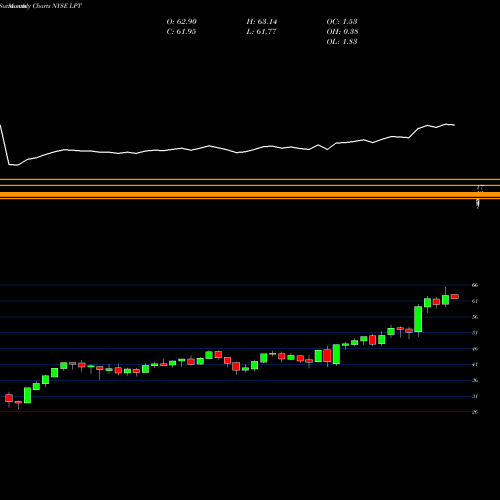This screenshot has width=500, height=500.
Task: Click the low price 'L: 61.77'
Action: click(262, 32)
